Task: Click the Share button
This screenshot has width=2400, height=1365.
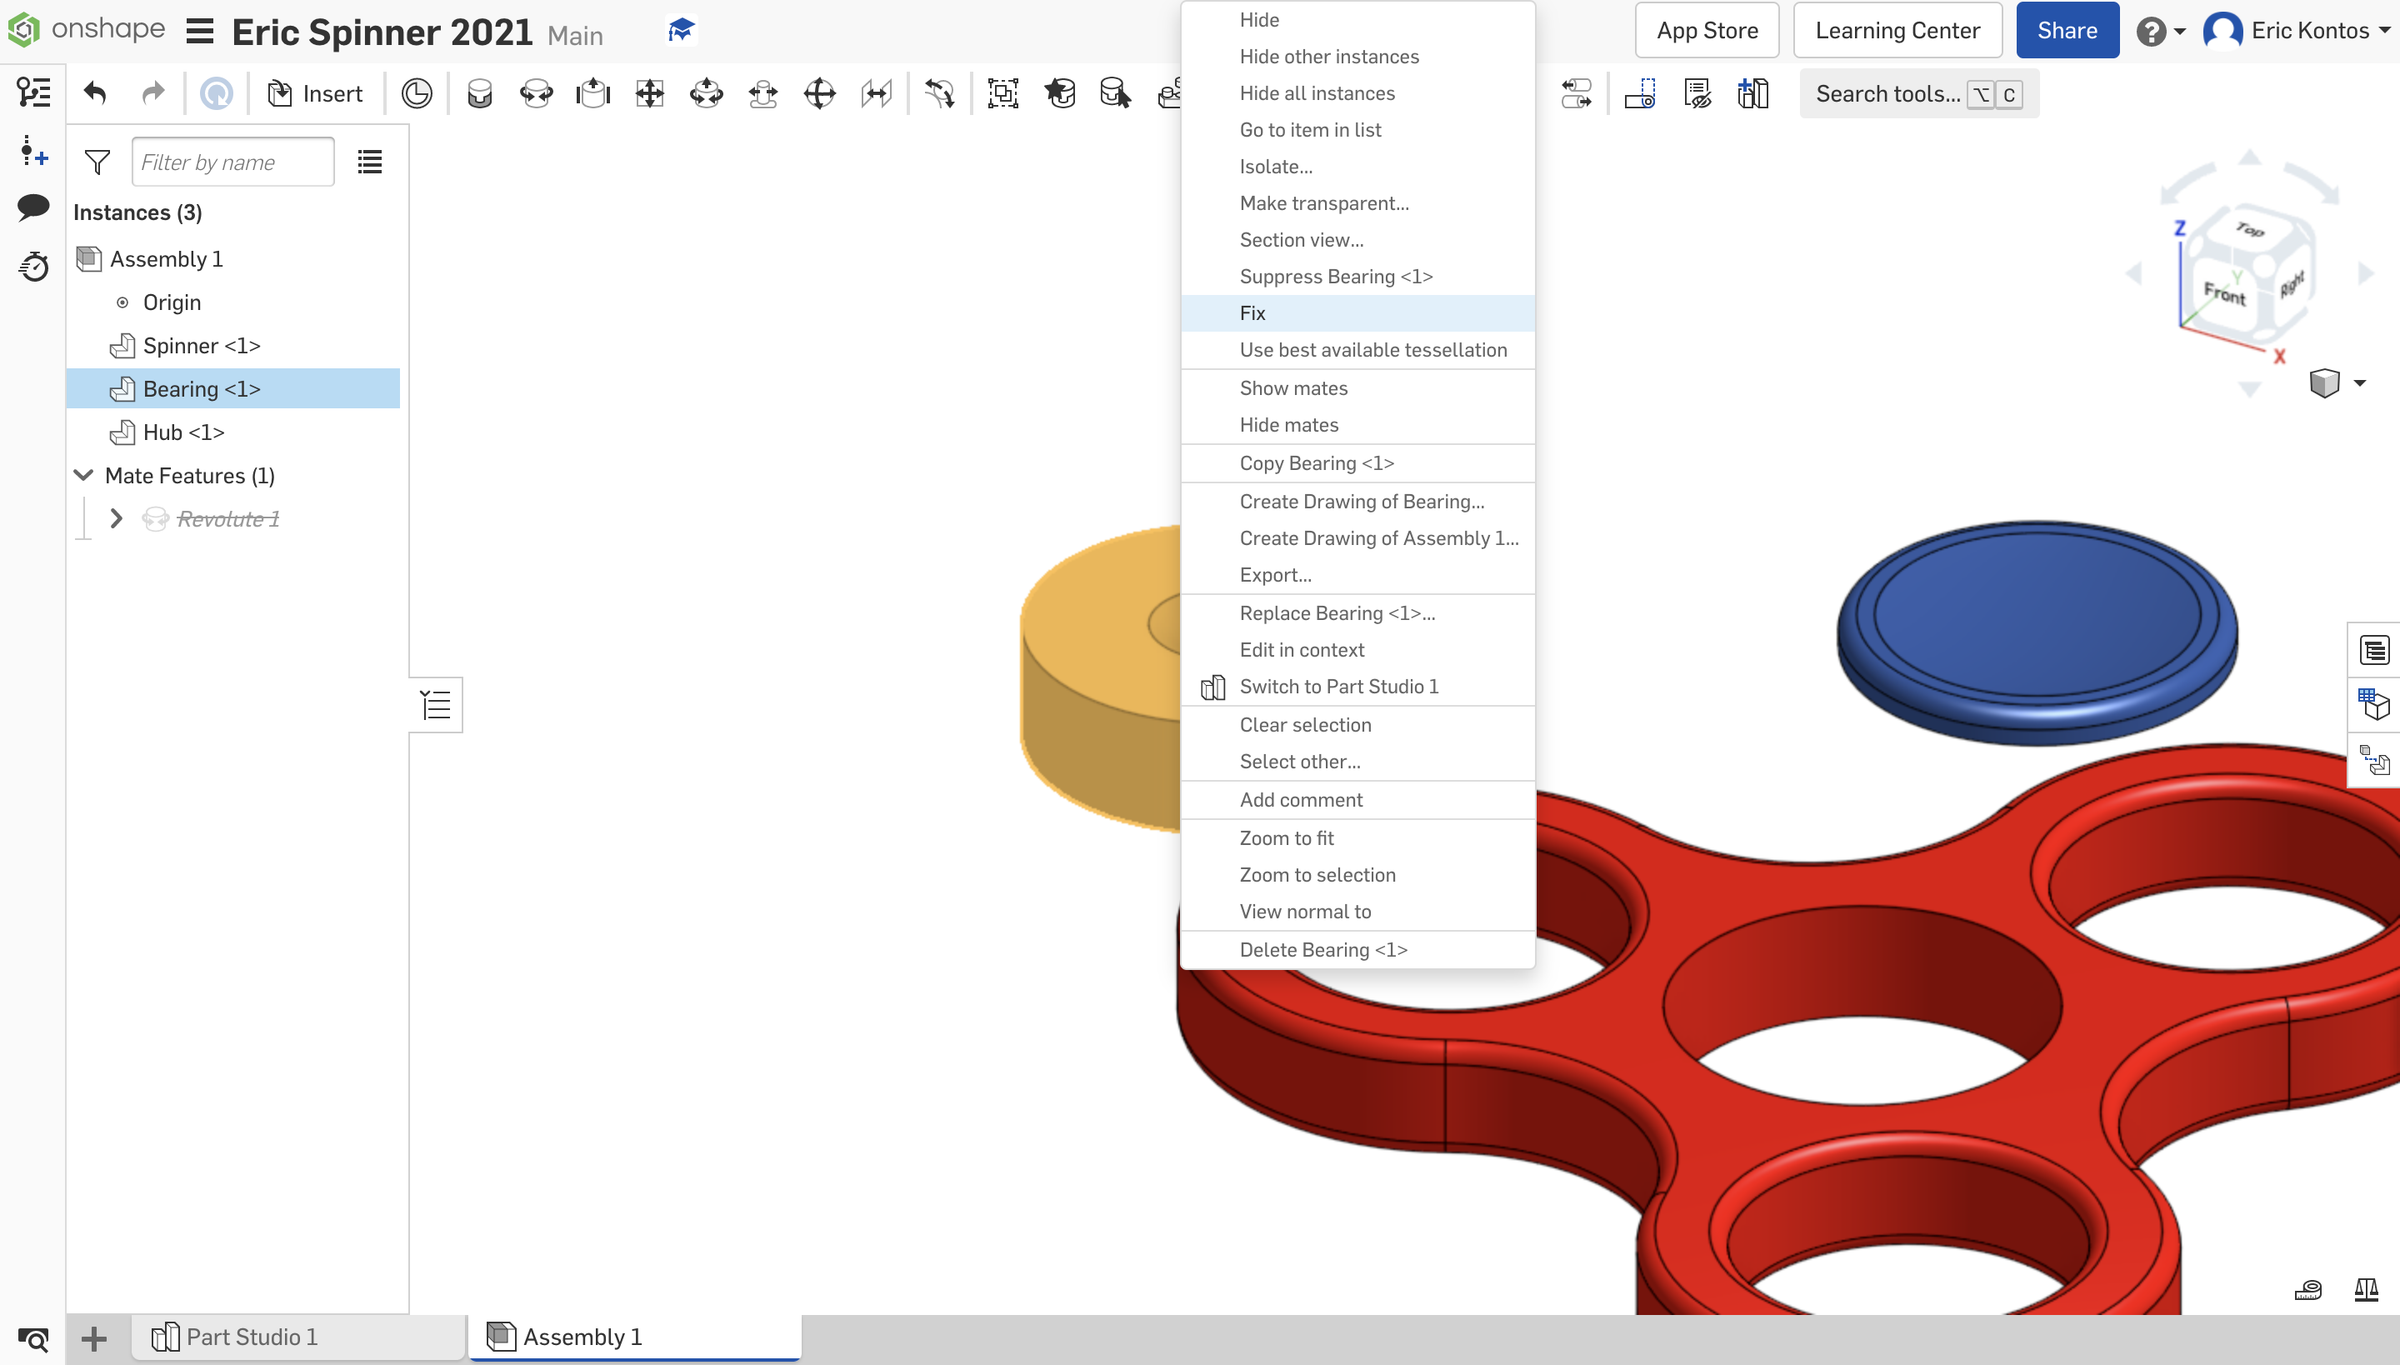Action: tap(2066, 30)
